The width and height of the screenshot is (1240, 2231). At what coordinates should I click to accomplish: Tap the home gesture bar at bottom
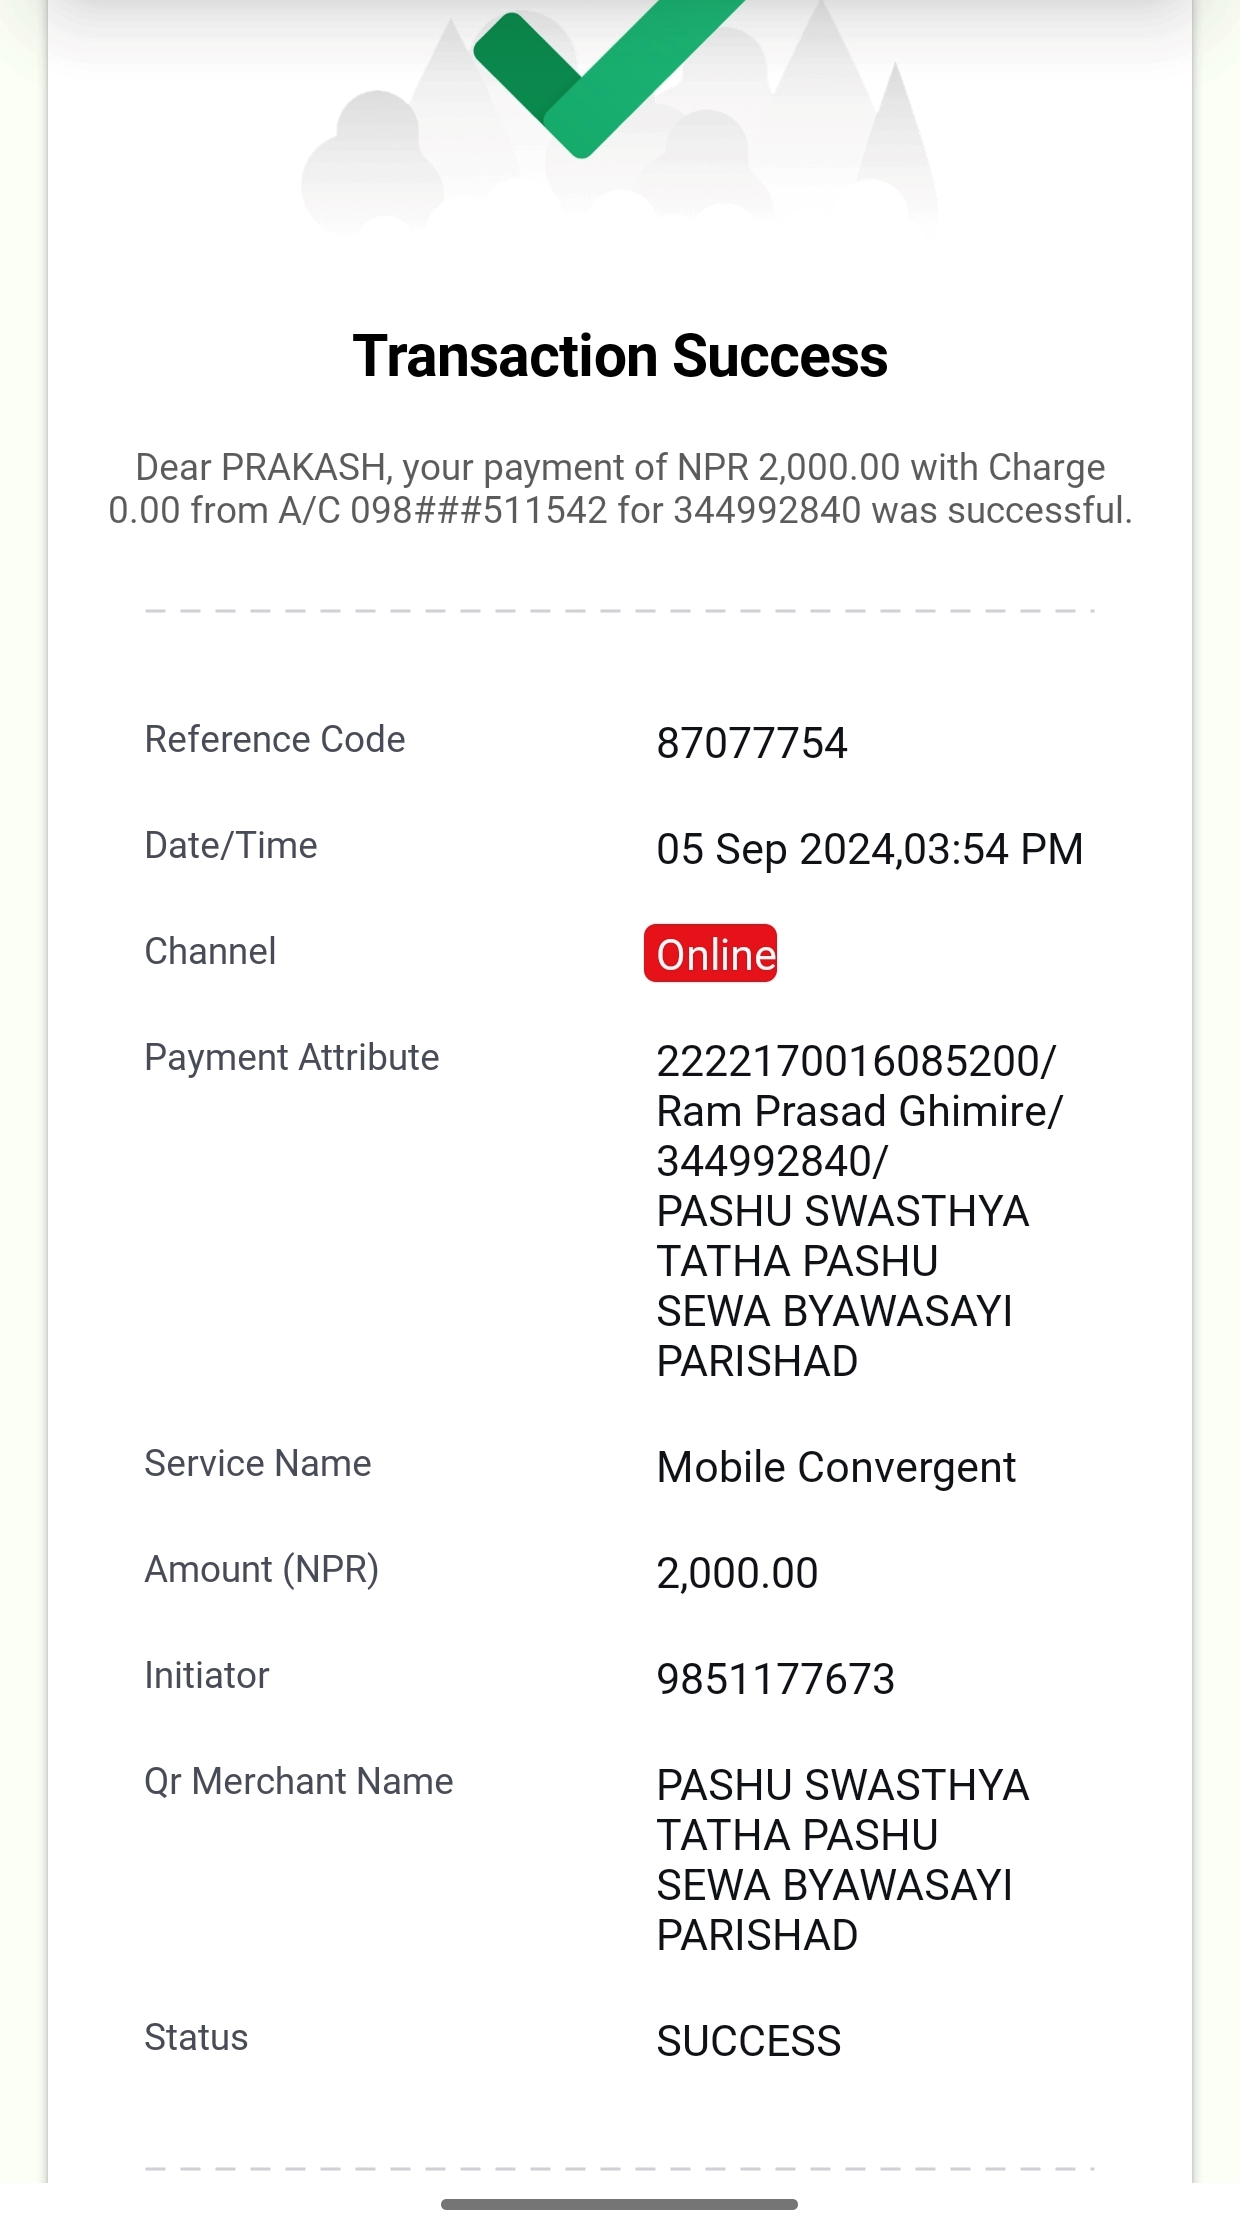[x=619, y=2204]
